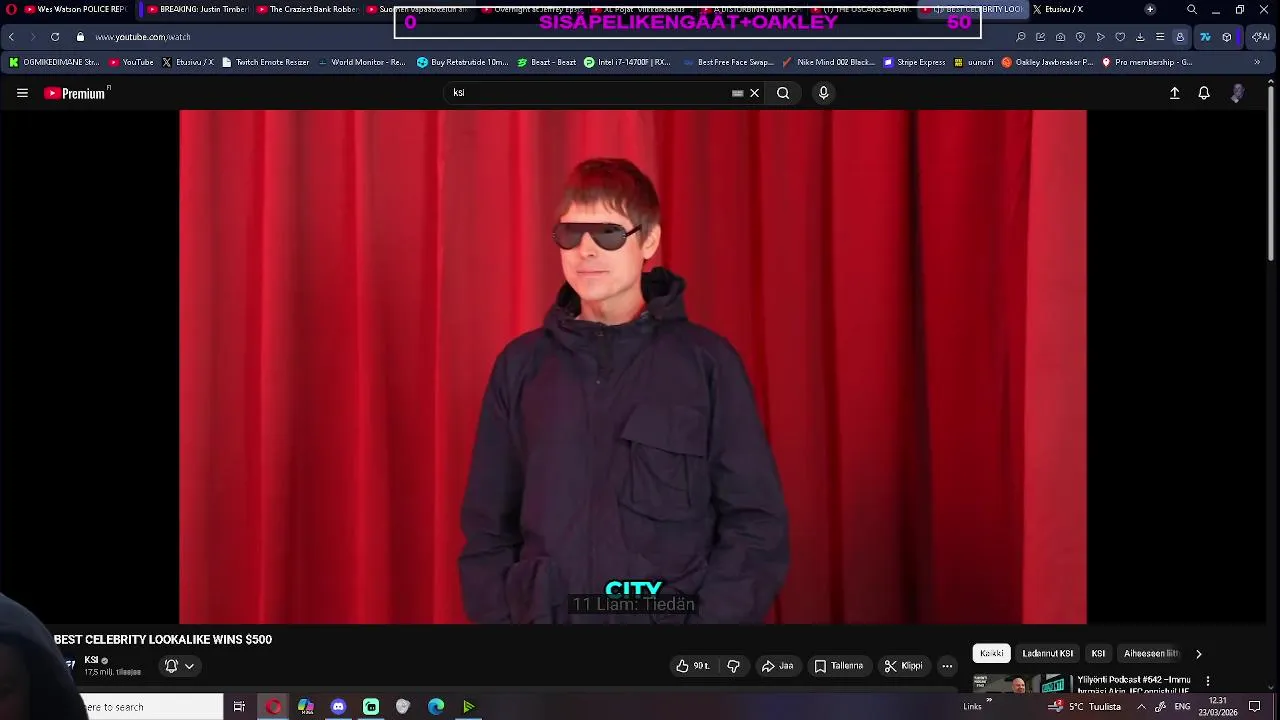
Task: Open Microsoft Edge from the taskbar
Action: 436,707
